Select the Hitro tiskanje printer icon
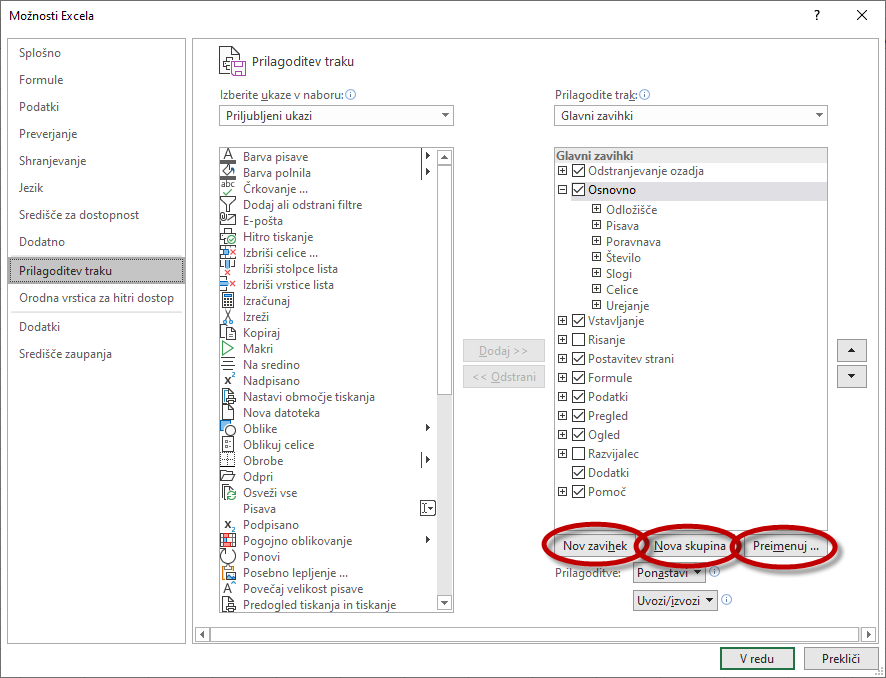 [228, 236]
